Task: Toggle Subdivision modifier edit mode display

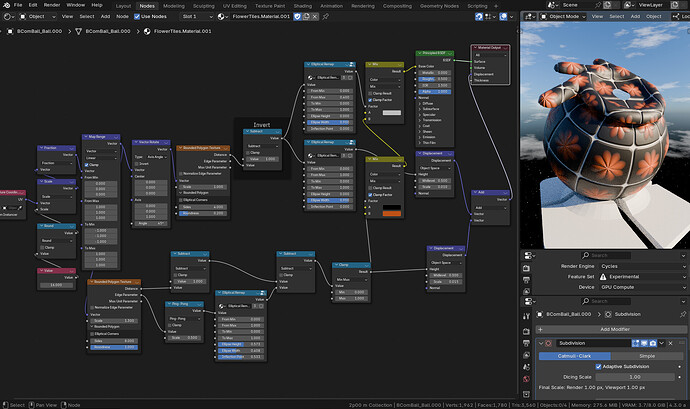Action: coord(635,343)
